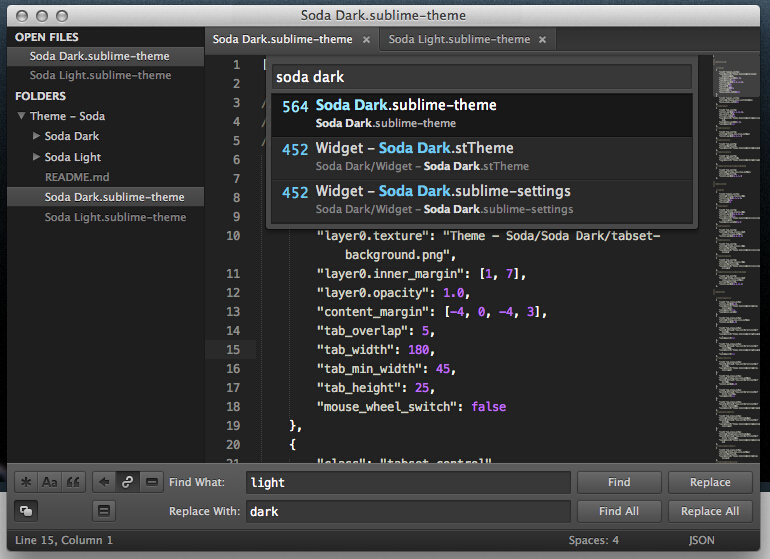Expand the Soda Dark folder
Viewport: 770px width, 559px height.
click(36, 136)
